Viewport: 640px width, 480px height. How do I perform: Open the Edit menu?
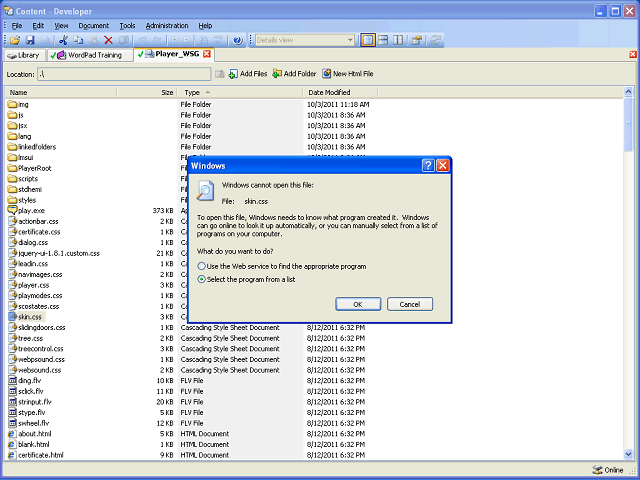[x=38, y=26]
